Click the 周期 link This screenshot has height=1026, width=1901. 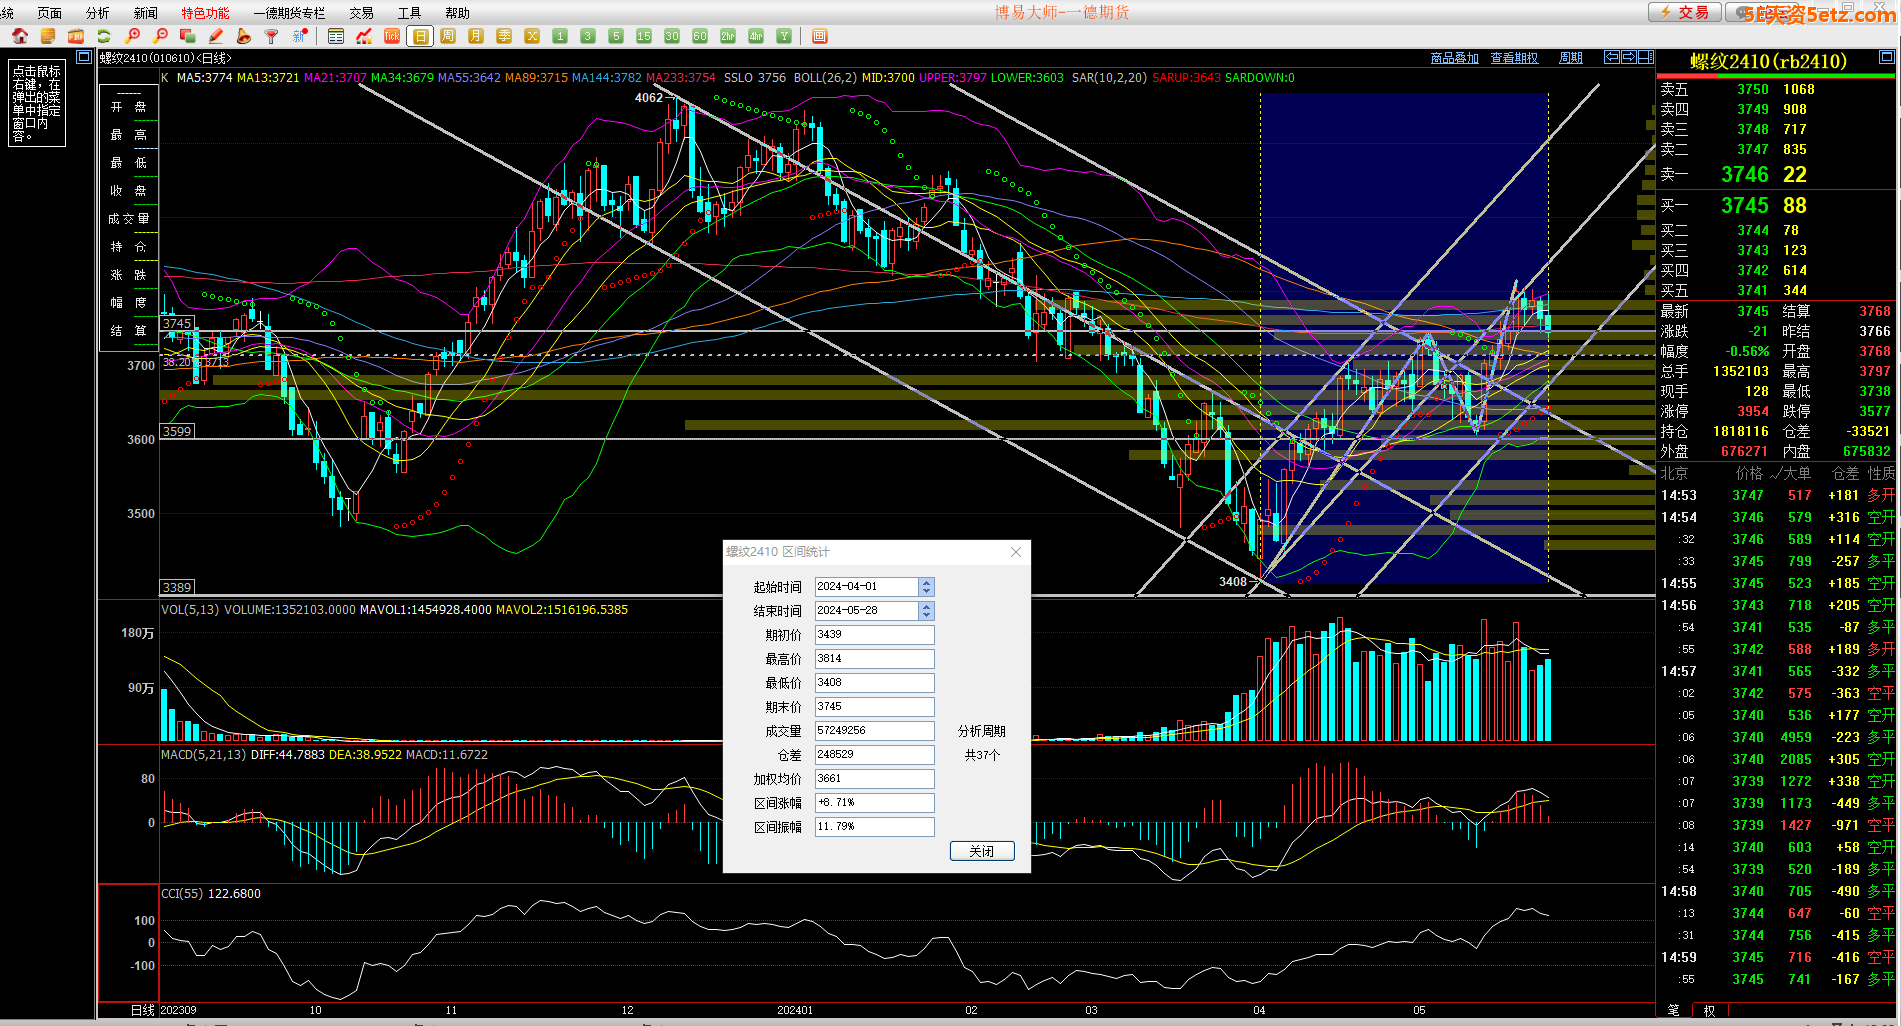1571,58
